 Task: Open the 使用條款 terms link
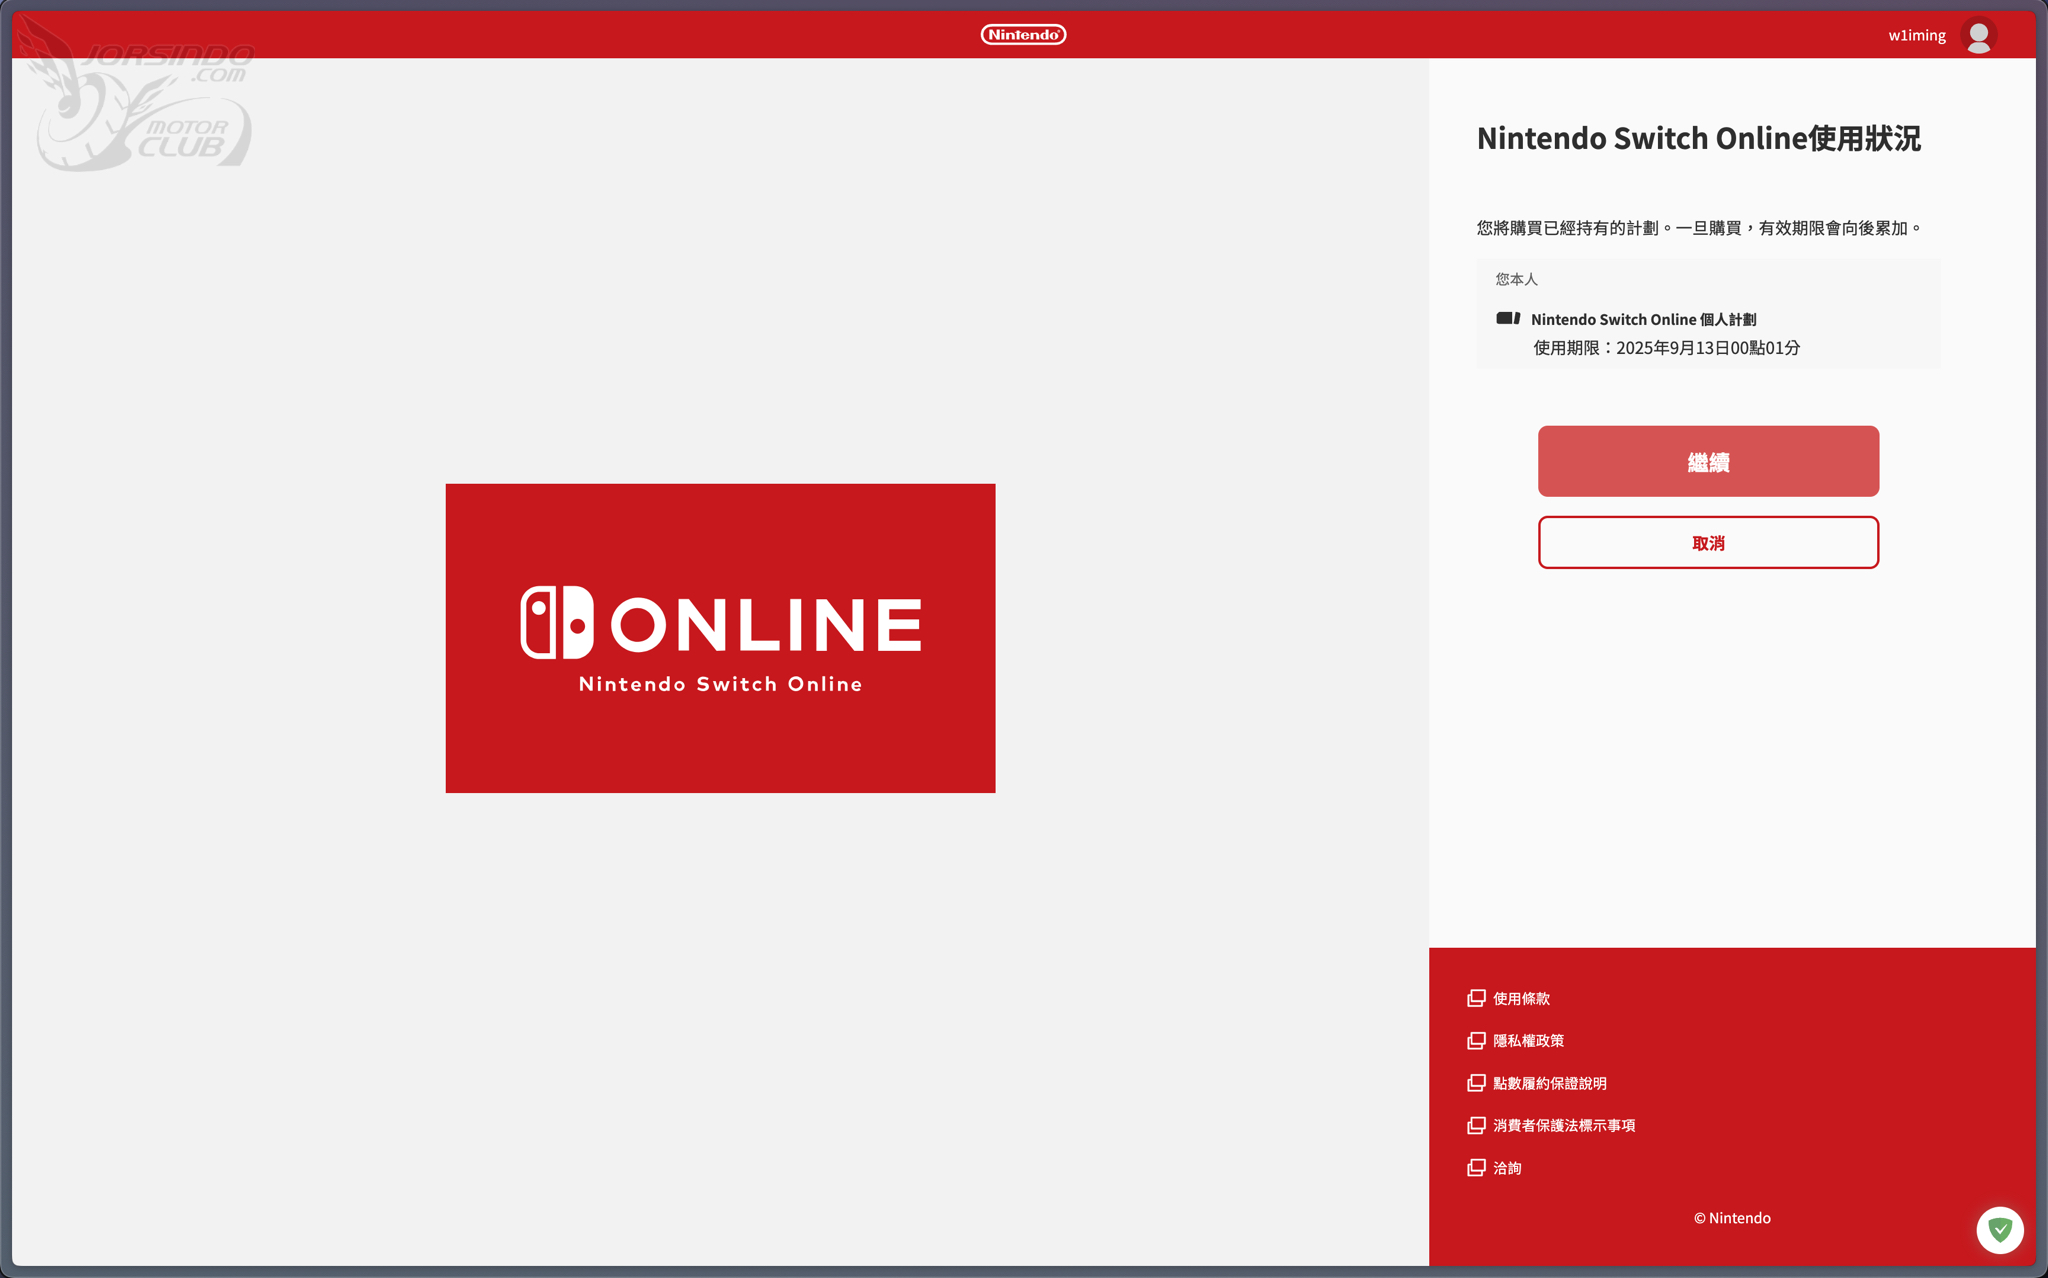click(1521, 999)
